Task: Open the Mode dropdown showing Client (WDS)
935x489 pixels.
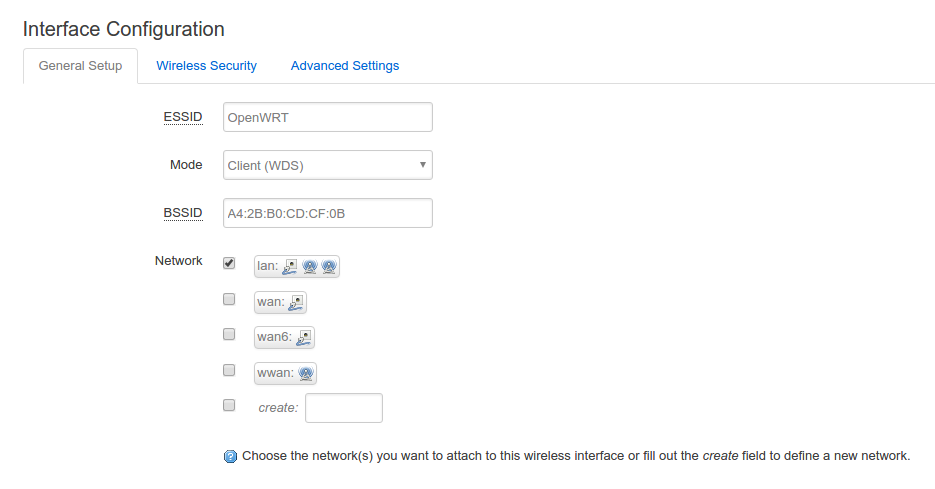Action: [x=327, y=165]
